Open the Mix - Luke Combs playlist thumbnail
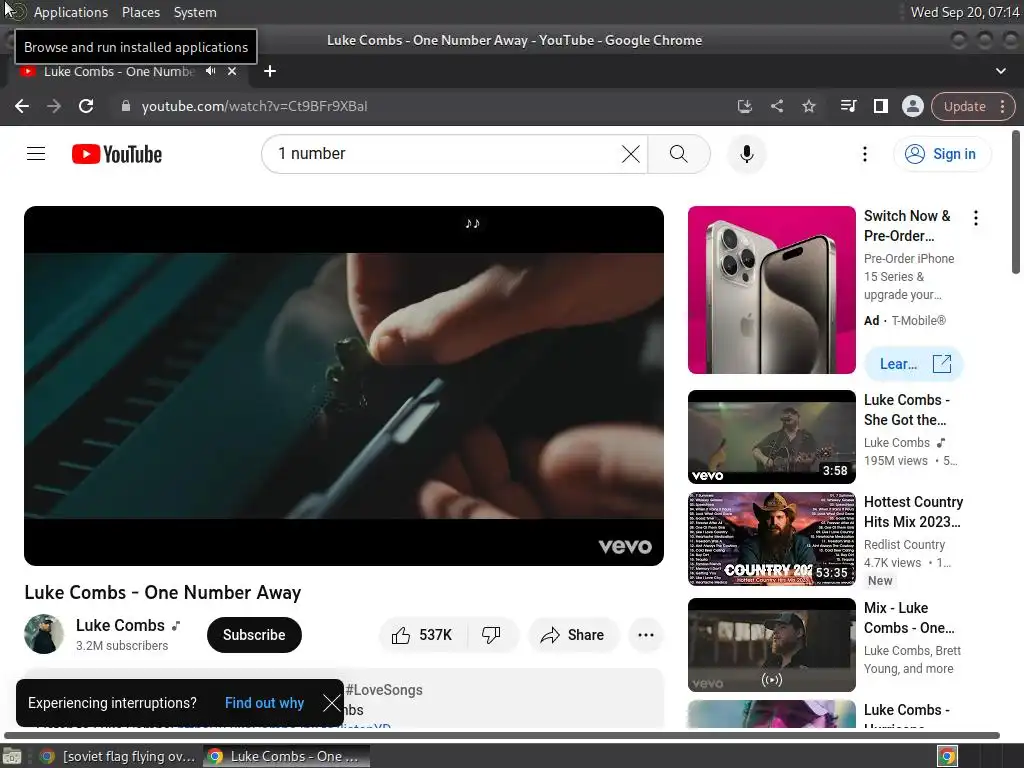This screenshot has height=768, width=1024. coord(771,645)
